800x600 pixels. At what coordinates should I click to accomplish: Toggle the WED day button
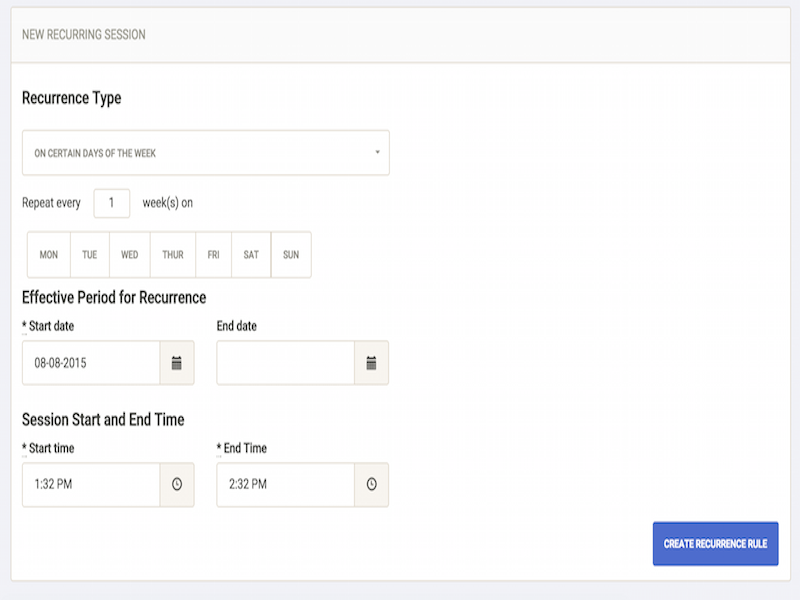click(x=130, y=255)
